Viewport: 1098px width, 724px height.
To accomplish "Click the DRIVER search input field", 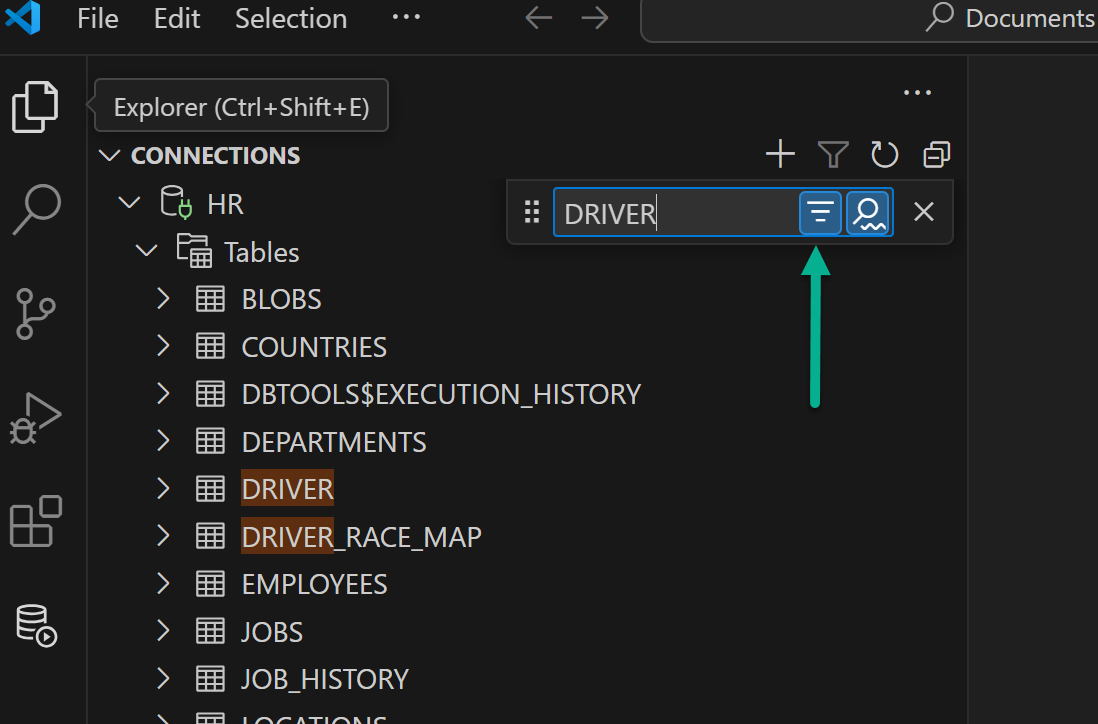I will 675,213.
